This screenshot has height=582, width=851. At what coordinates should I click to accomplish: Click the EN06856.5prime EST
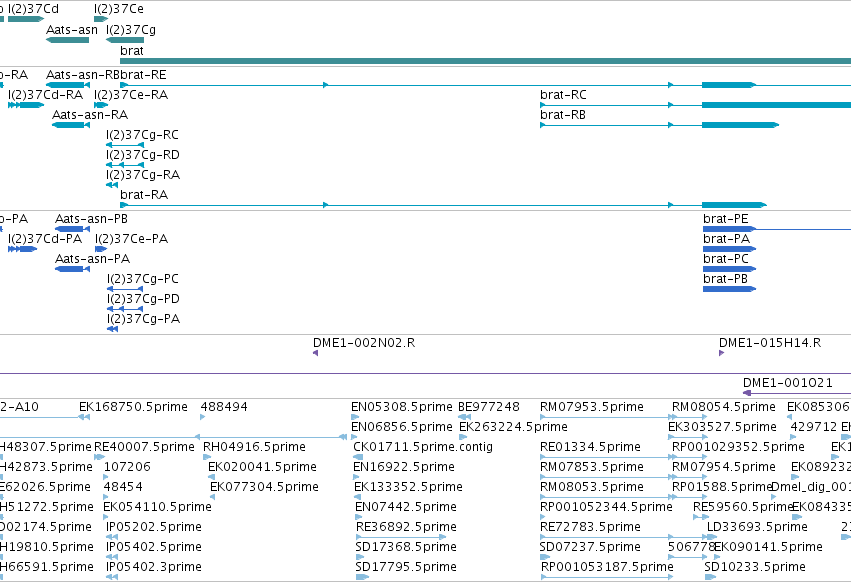[402, 427]
